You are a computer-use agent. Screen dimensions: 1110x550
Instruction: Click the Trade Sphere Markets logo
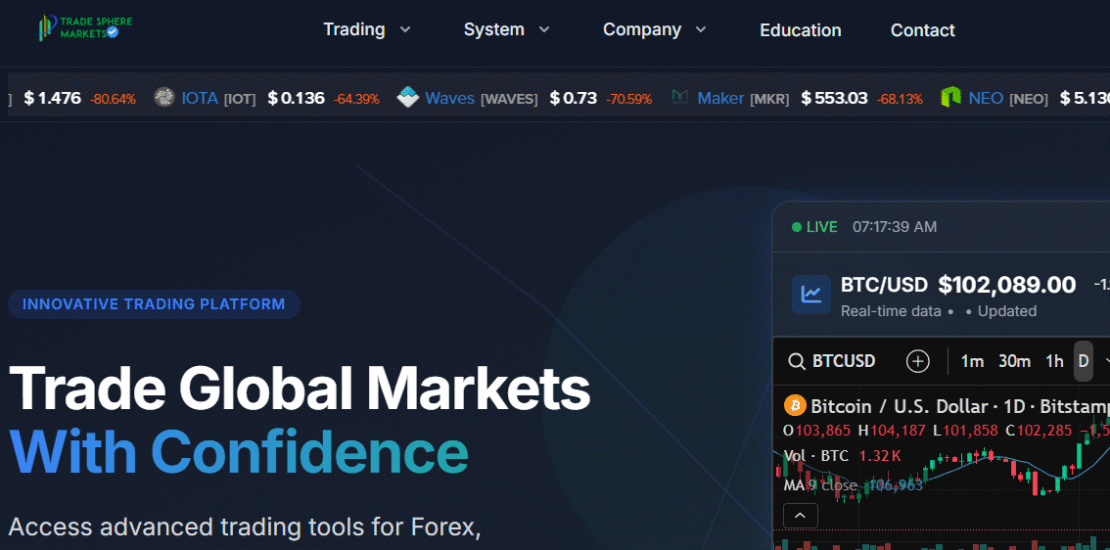[86, 28]
